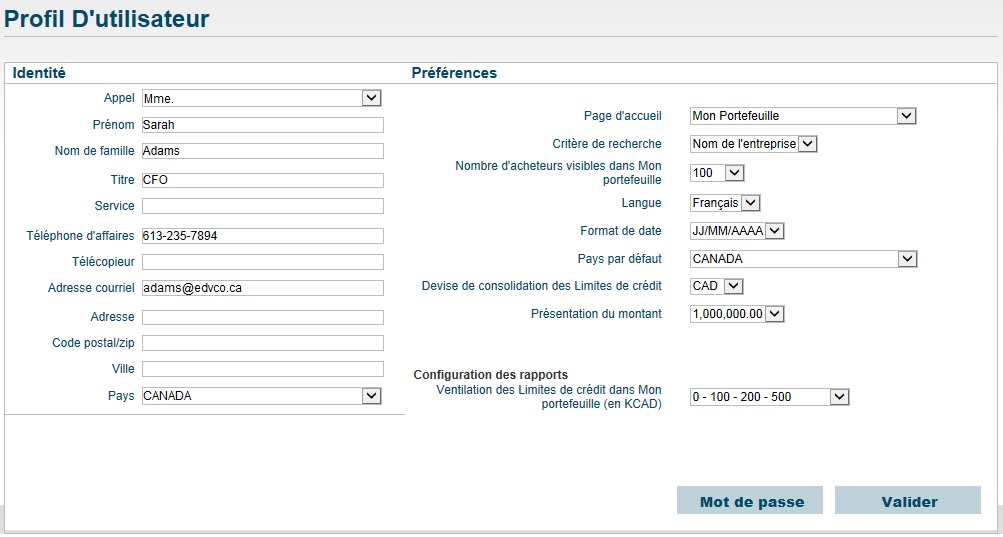Open the Format de date dropdown

pyautogui.click(x=737, y=230)
